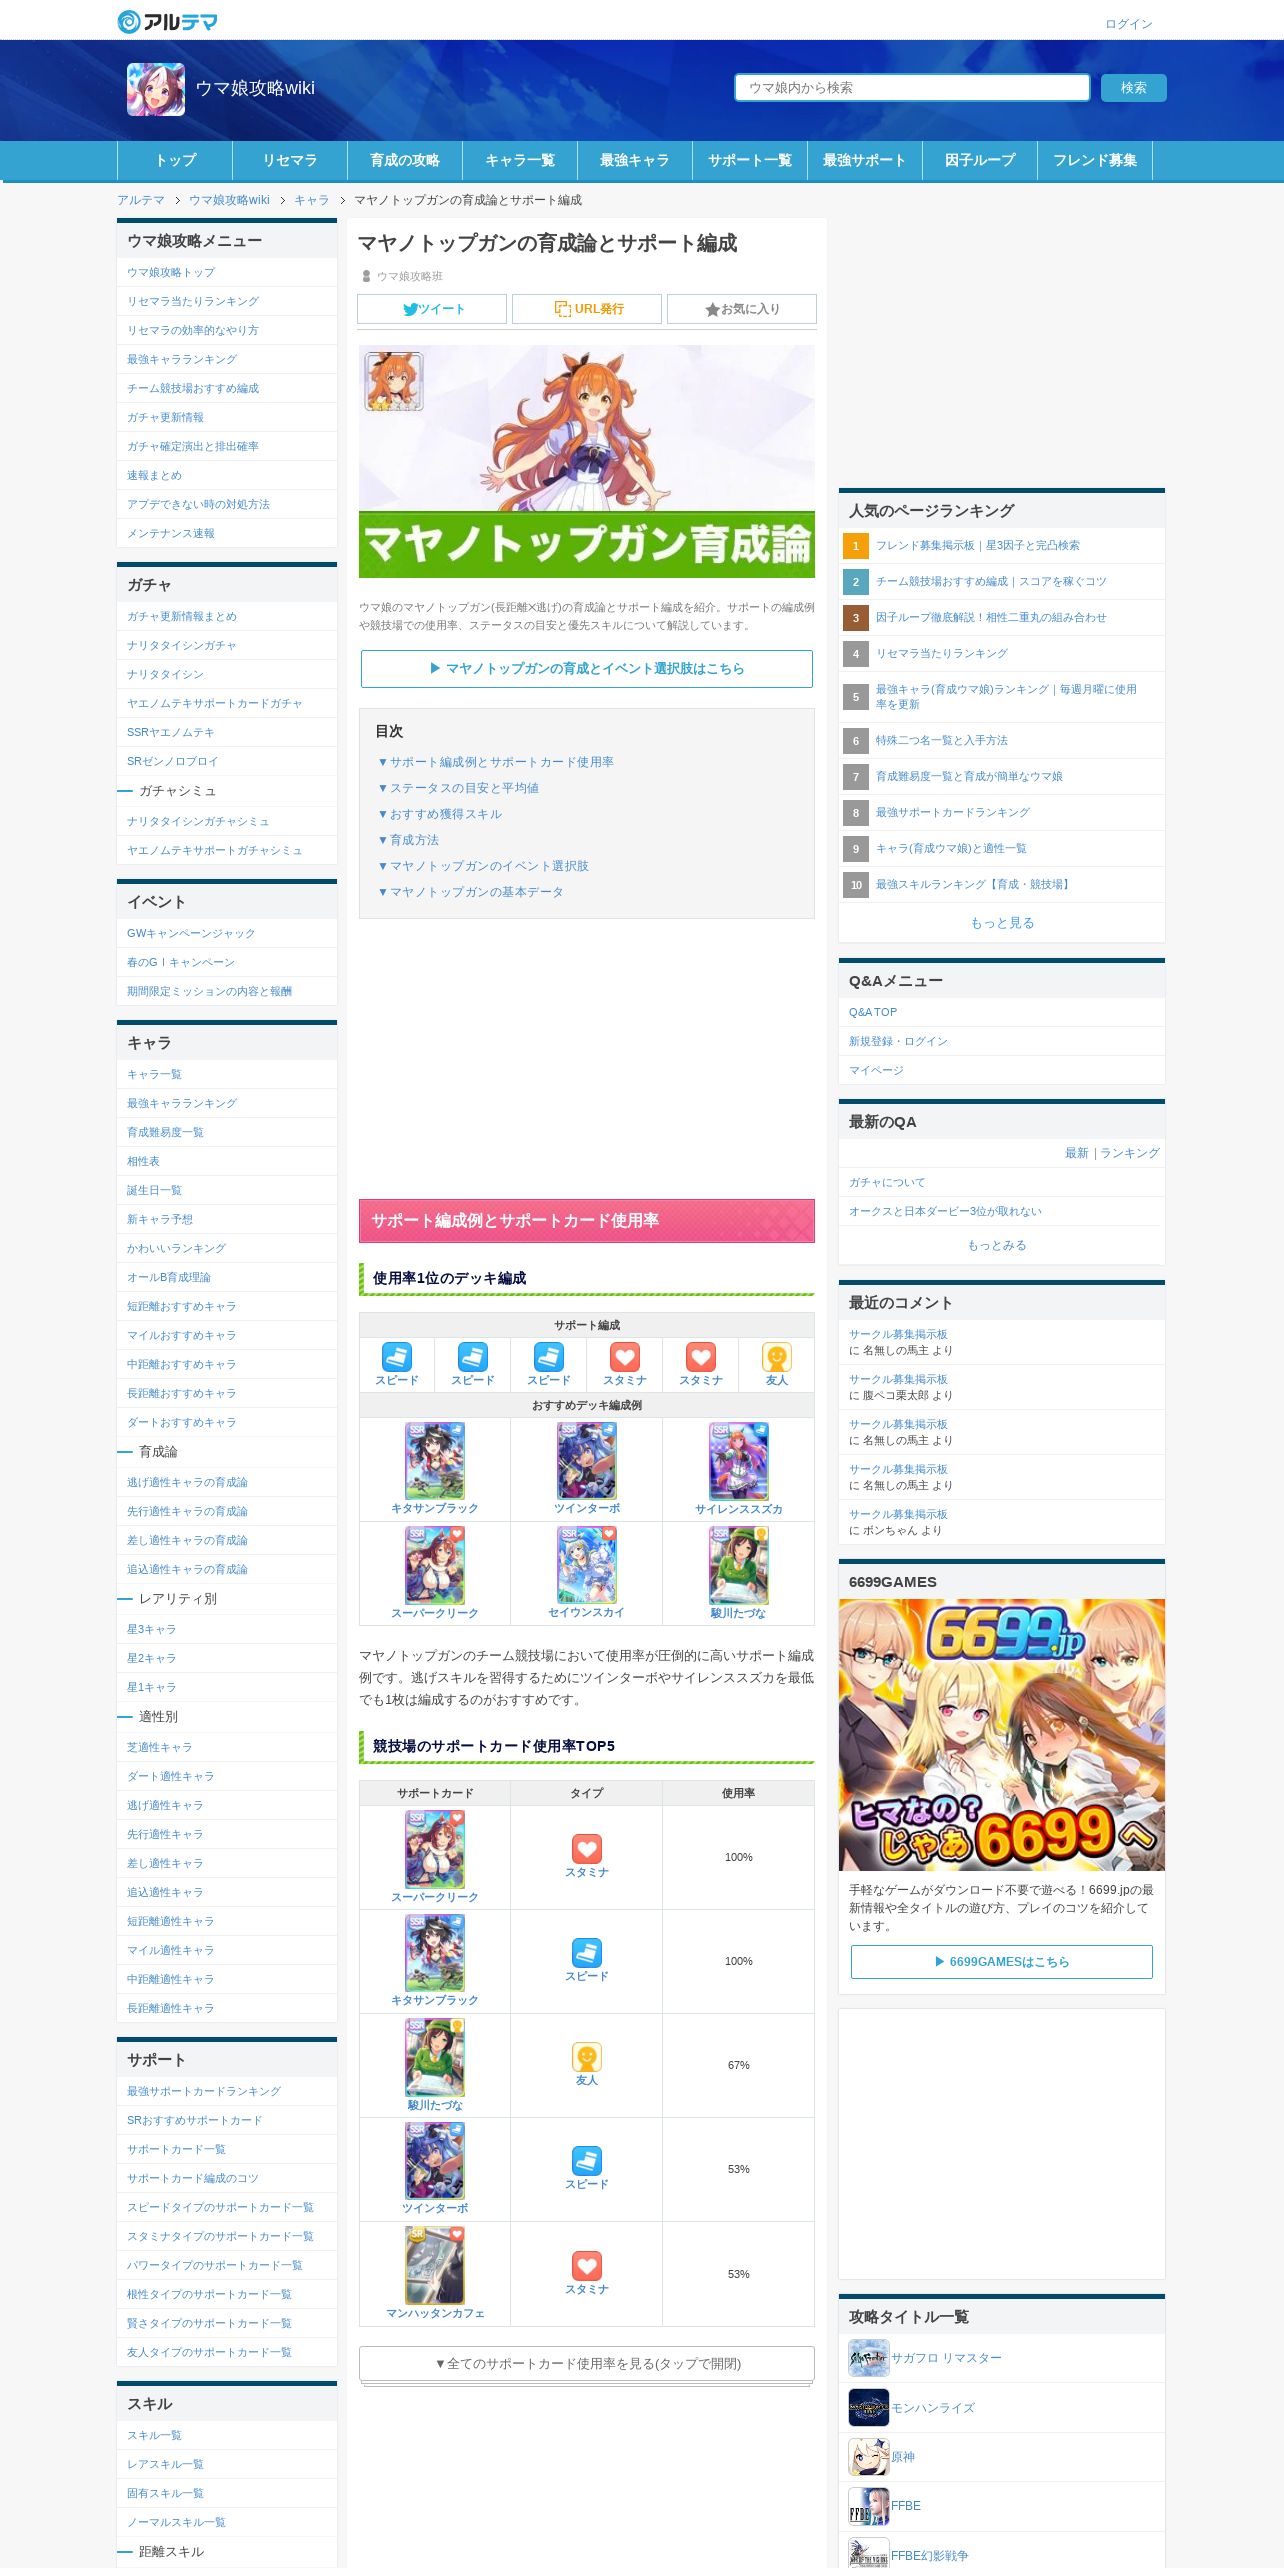This screenshot has height=2568, width=1284.
Task: Click the 検索 search button
Action: pyautogui.click(x=1134, y=88)
